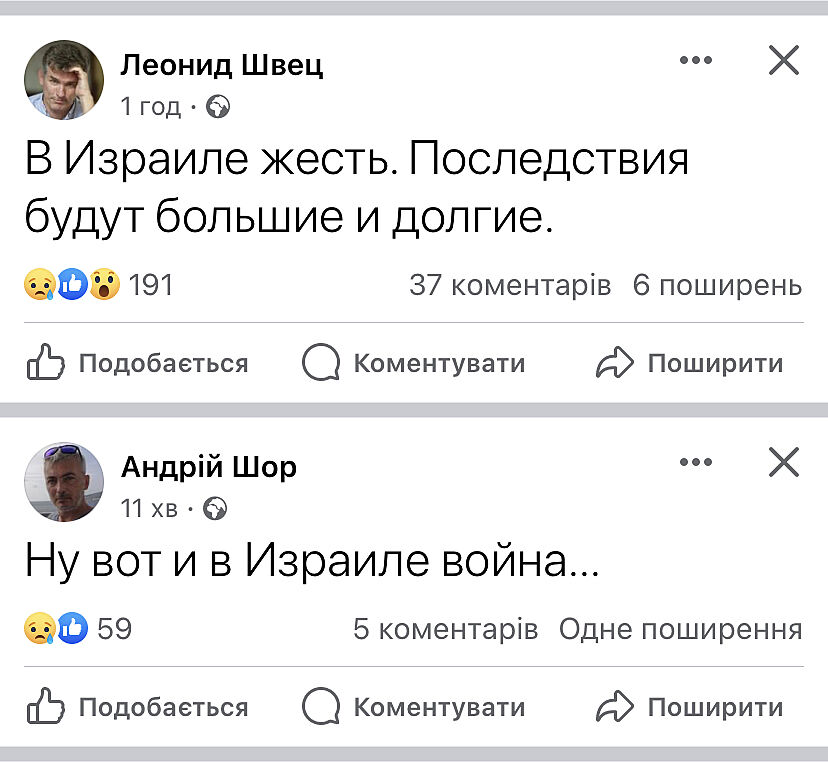Screen dimensions: 828x763
Task: Click the globe privacy icon by 11 хв
Action: coord(215,509)
